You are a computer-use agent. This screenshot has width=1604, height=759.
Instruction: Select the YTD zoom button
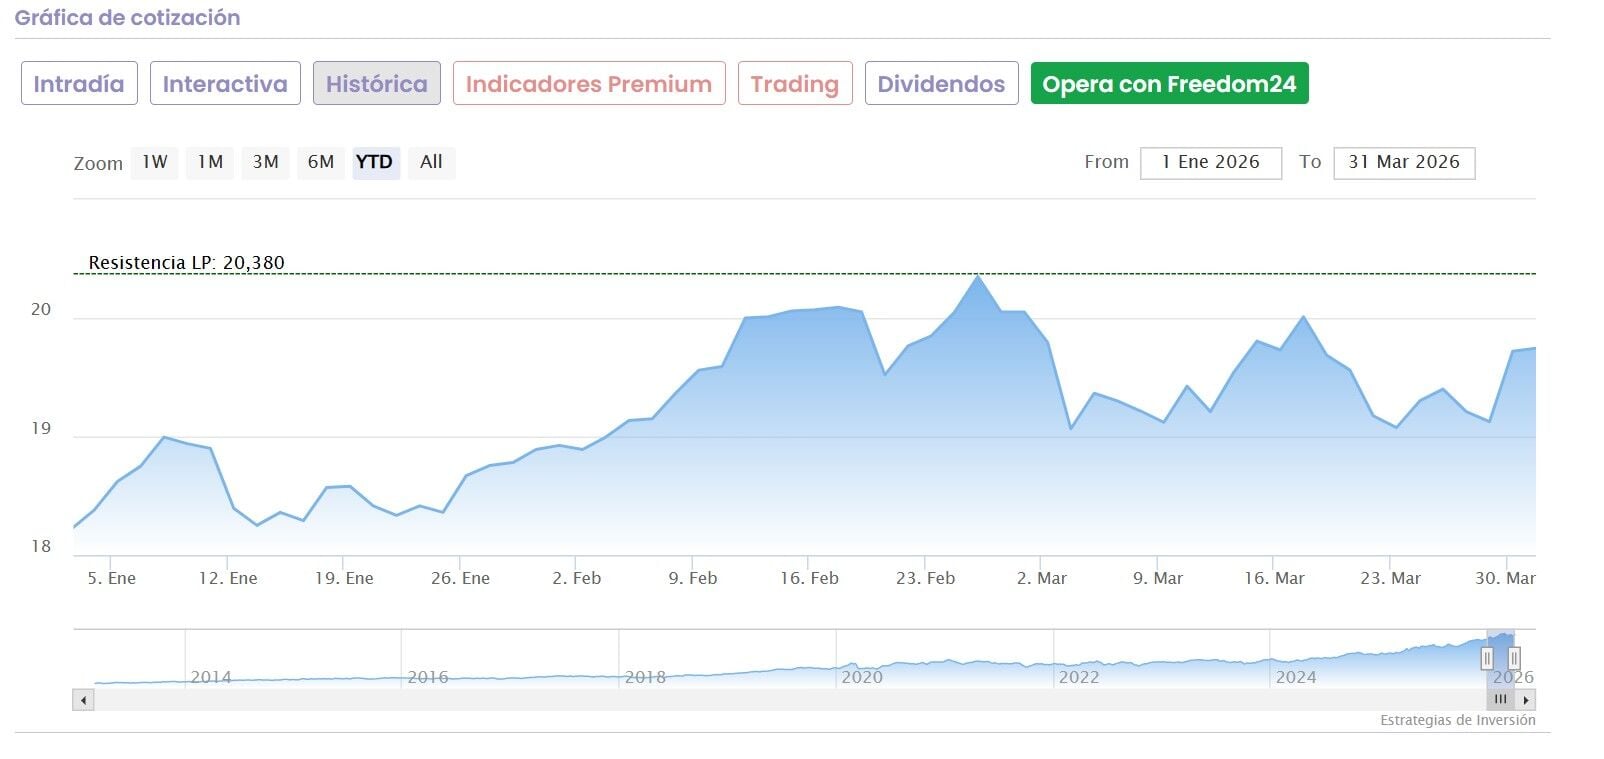[375, 162]
